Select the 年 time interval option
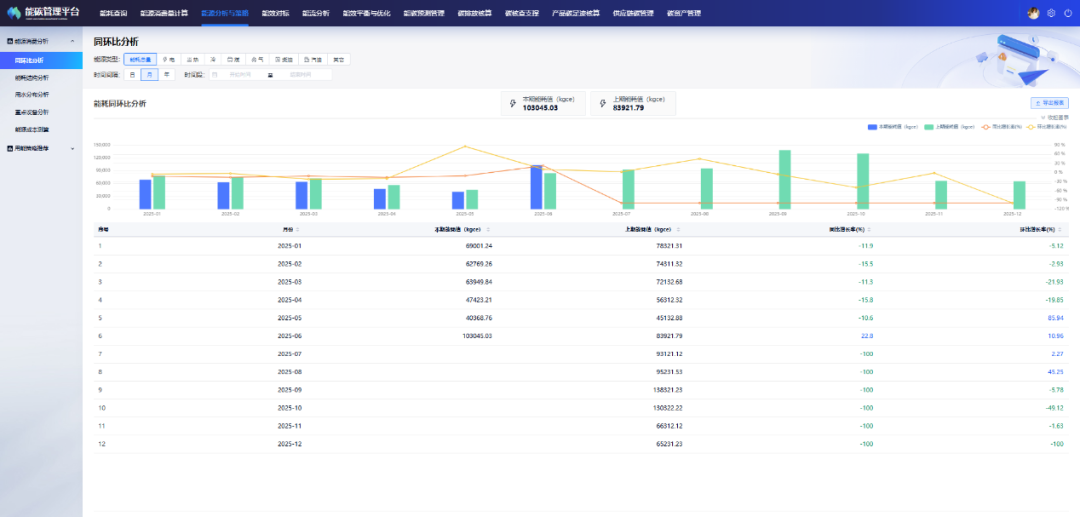 pos(166,75)
